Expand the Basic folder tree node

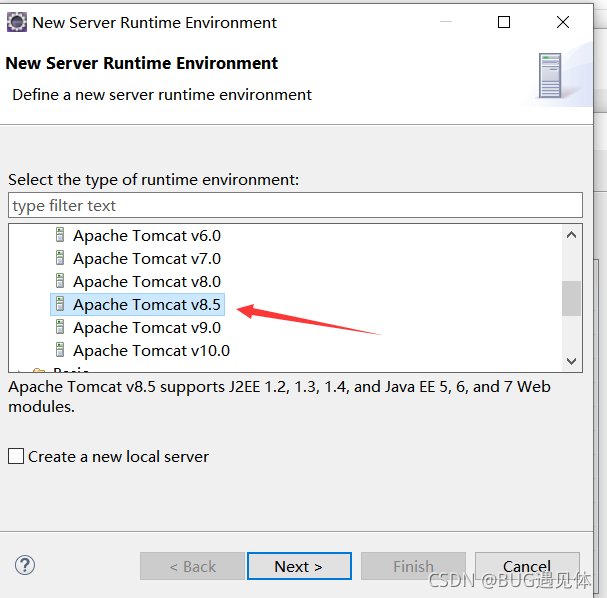[21, 370]
